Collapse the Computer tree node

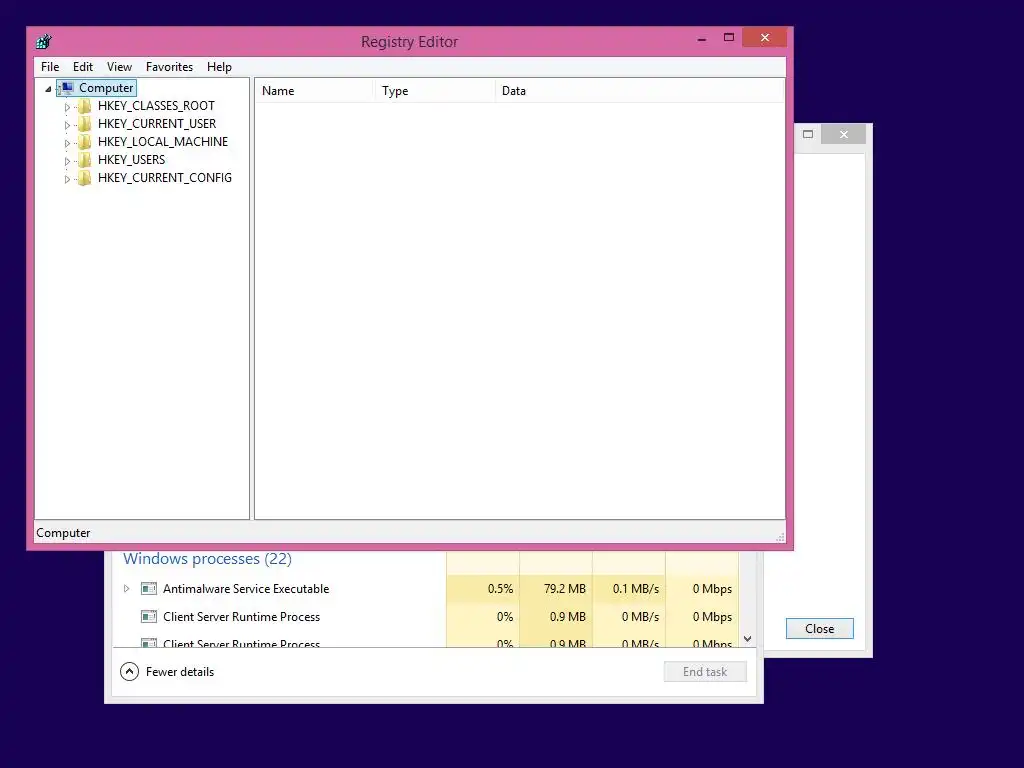48,89
